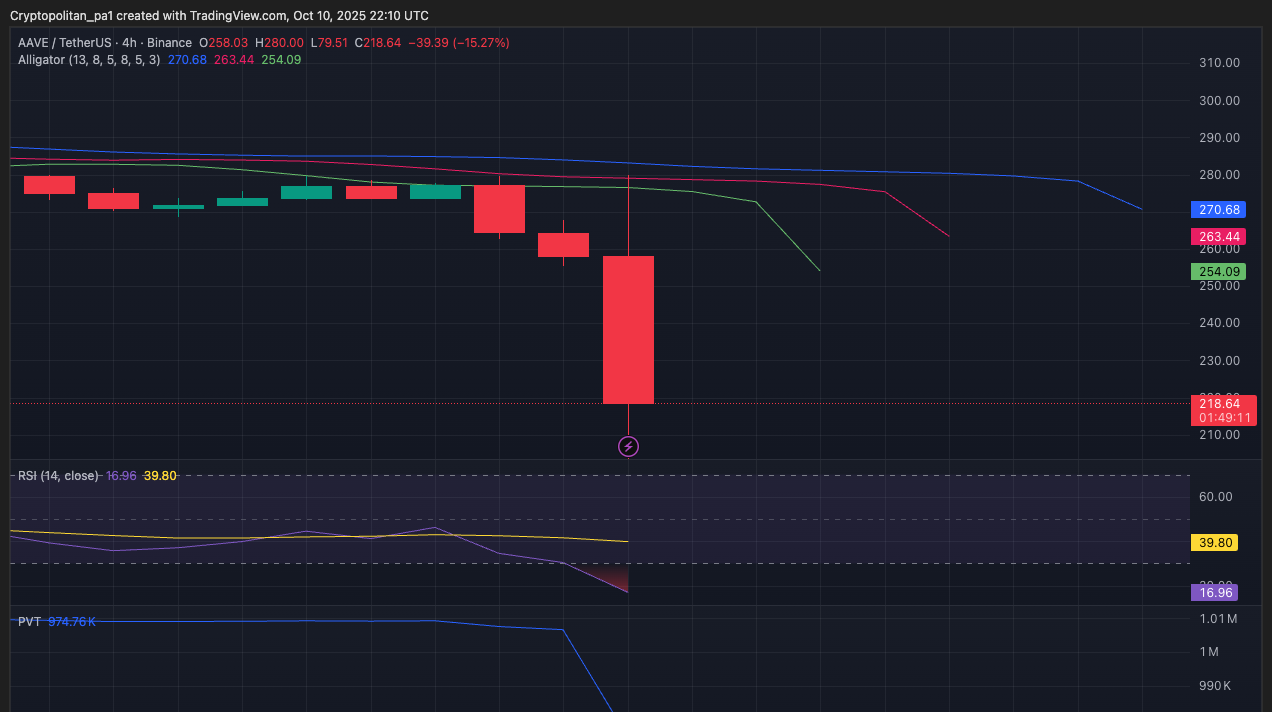Click the 990K label on the PVT axis
1272x712 pixels.
[x=1215, y=686]
